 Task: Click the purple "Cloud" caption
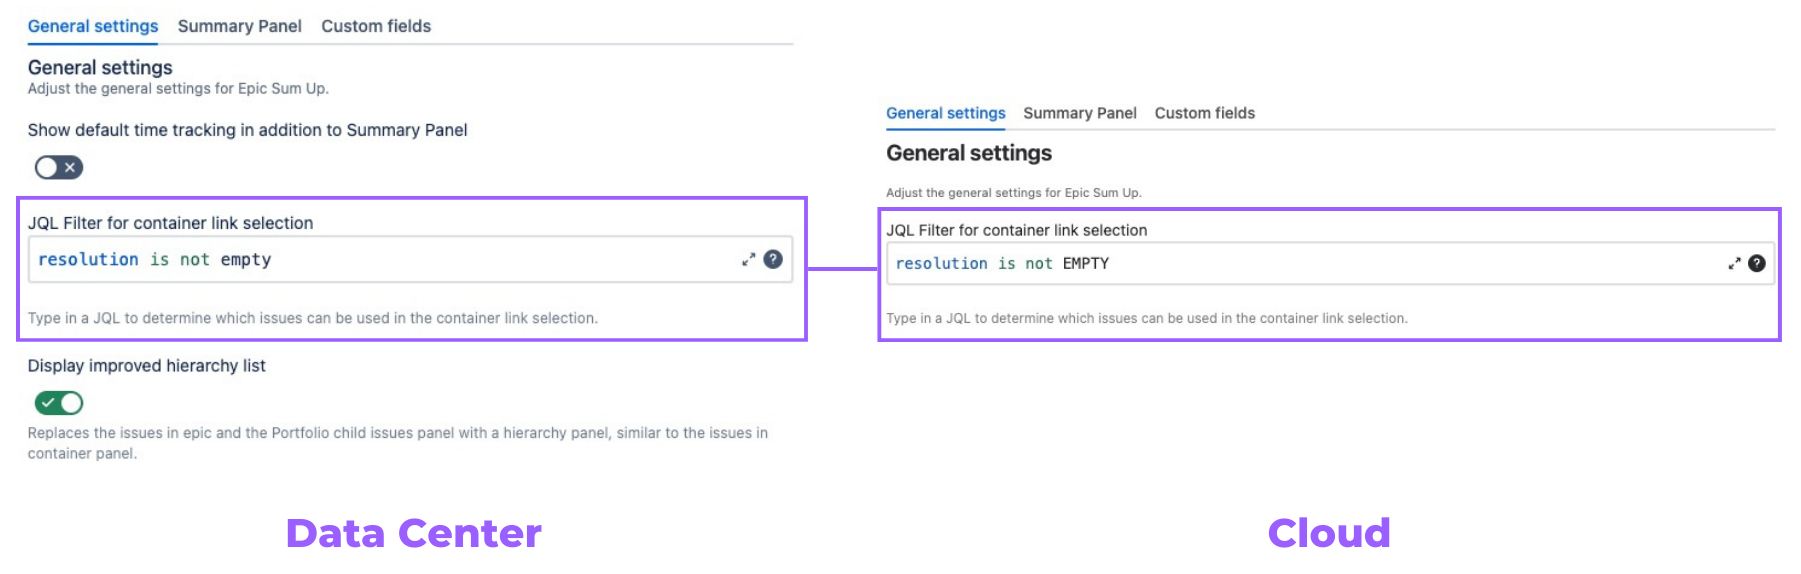coord(1329,533)
